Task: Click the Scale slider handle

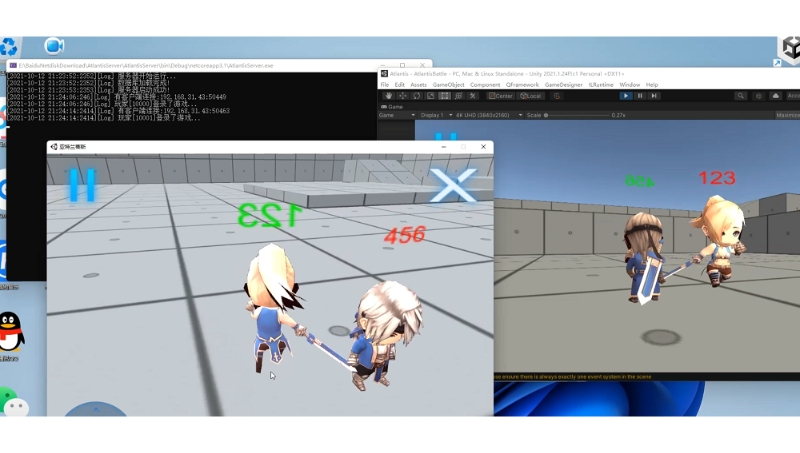Action: pos(546,115)
